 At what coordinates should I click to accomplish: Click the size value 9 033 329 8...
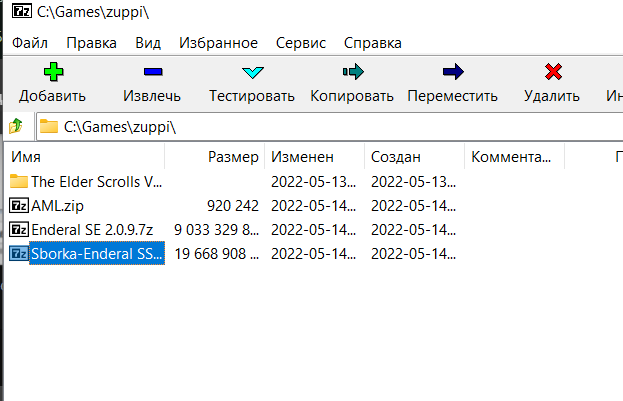pos(217,230)
